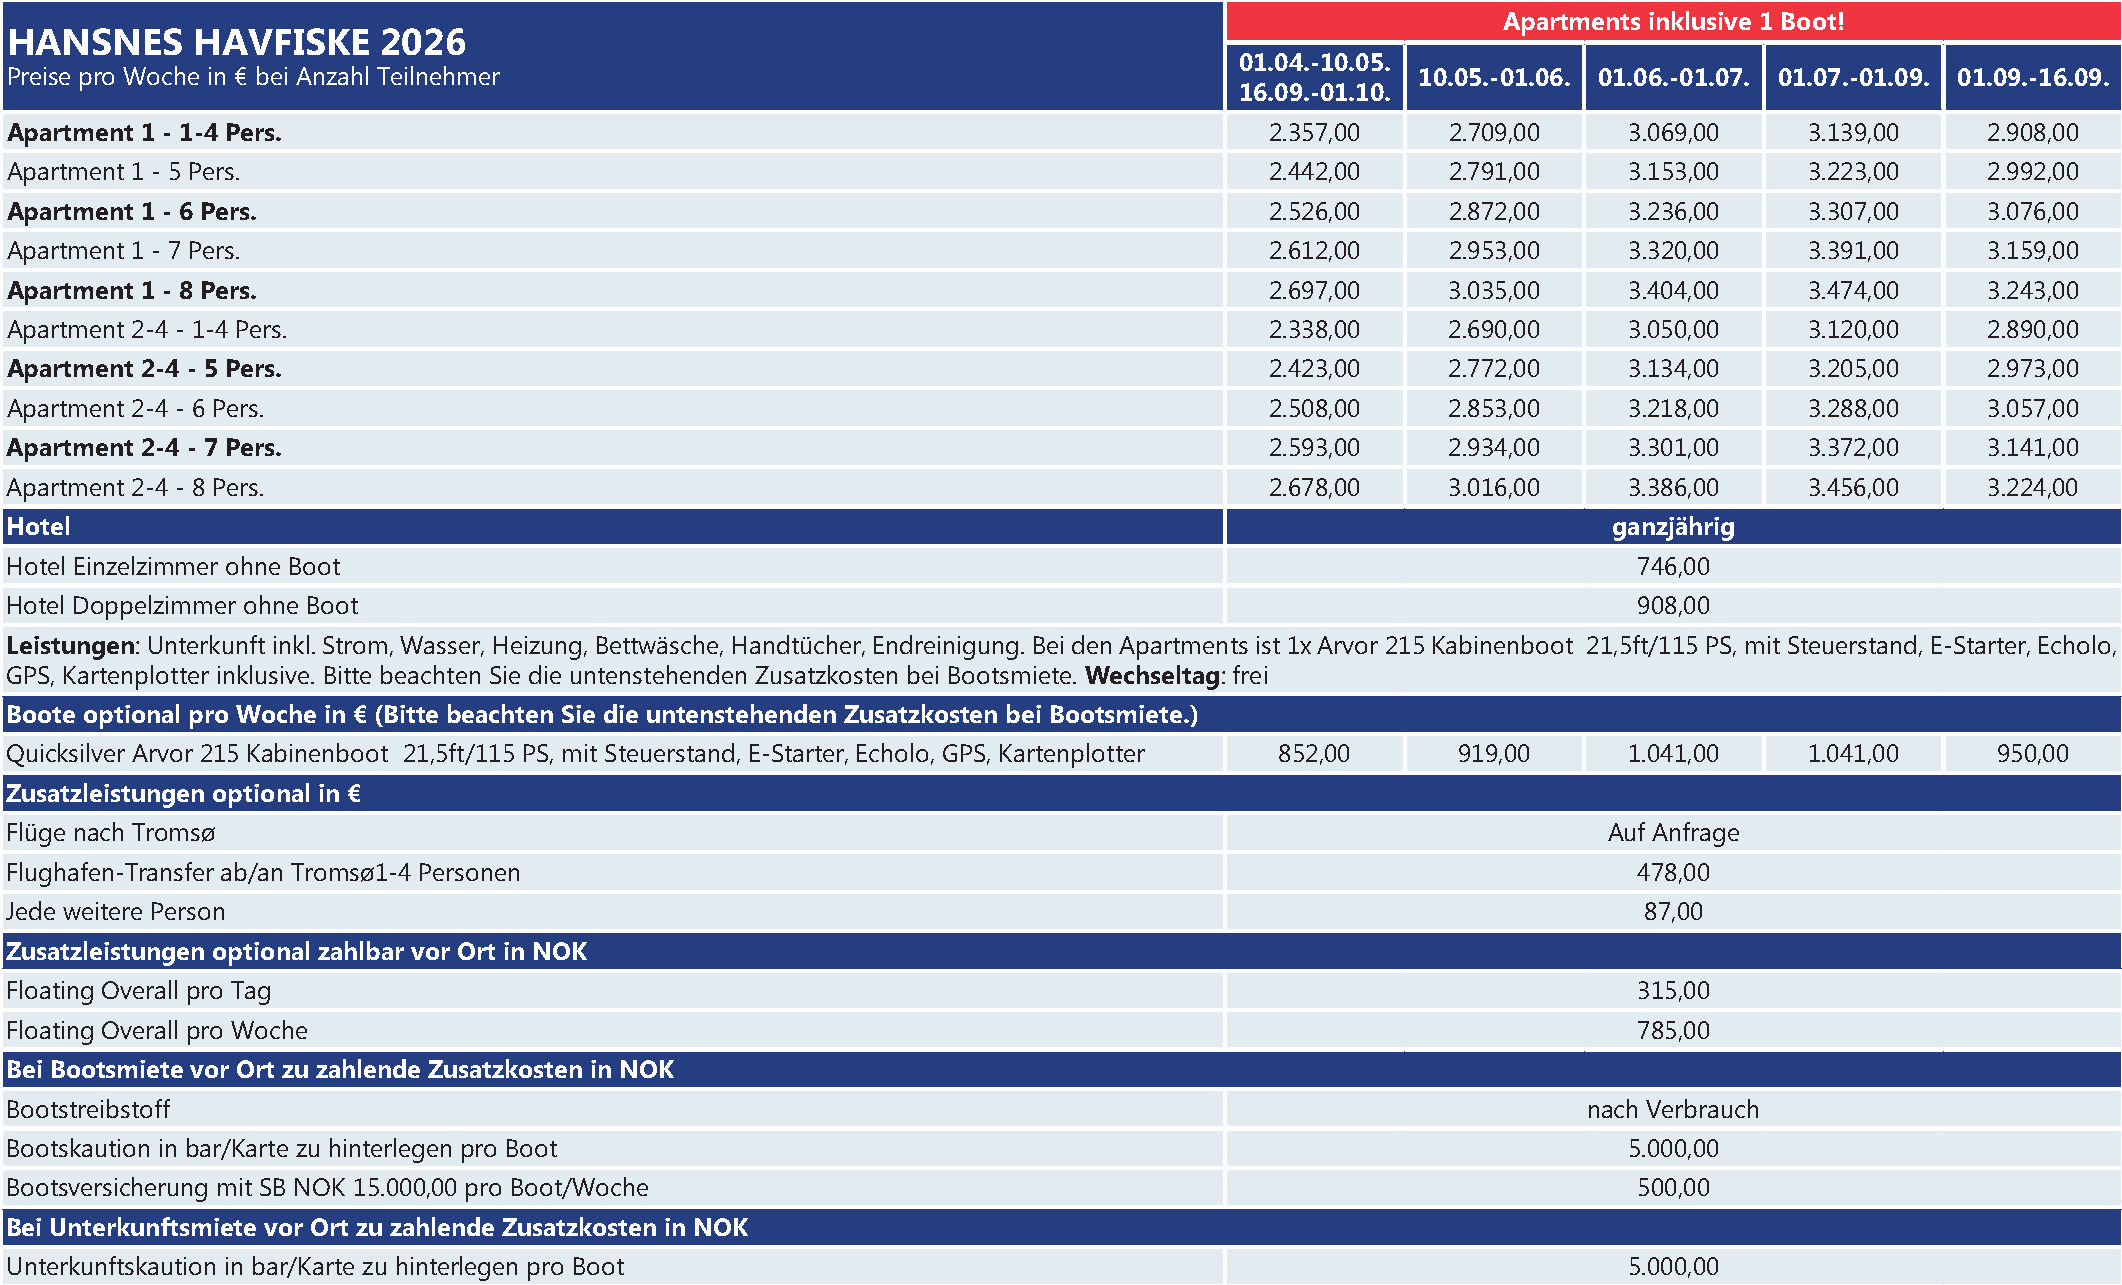Click the Bootstreibstoff nach Verbrauch cell
Viewport: 2122px width, 1285px height.
pyautogui.click(x=1673, y=1110)
